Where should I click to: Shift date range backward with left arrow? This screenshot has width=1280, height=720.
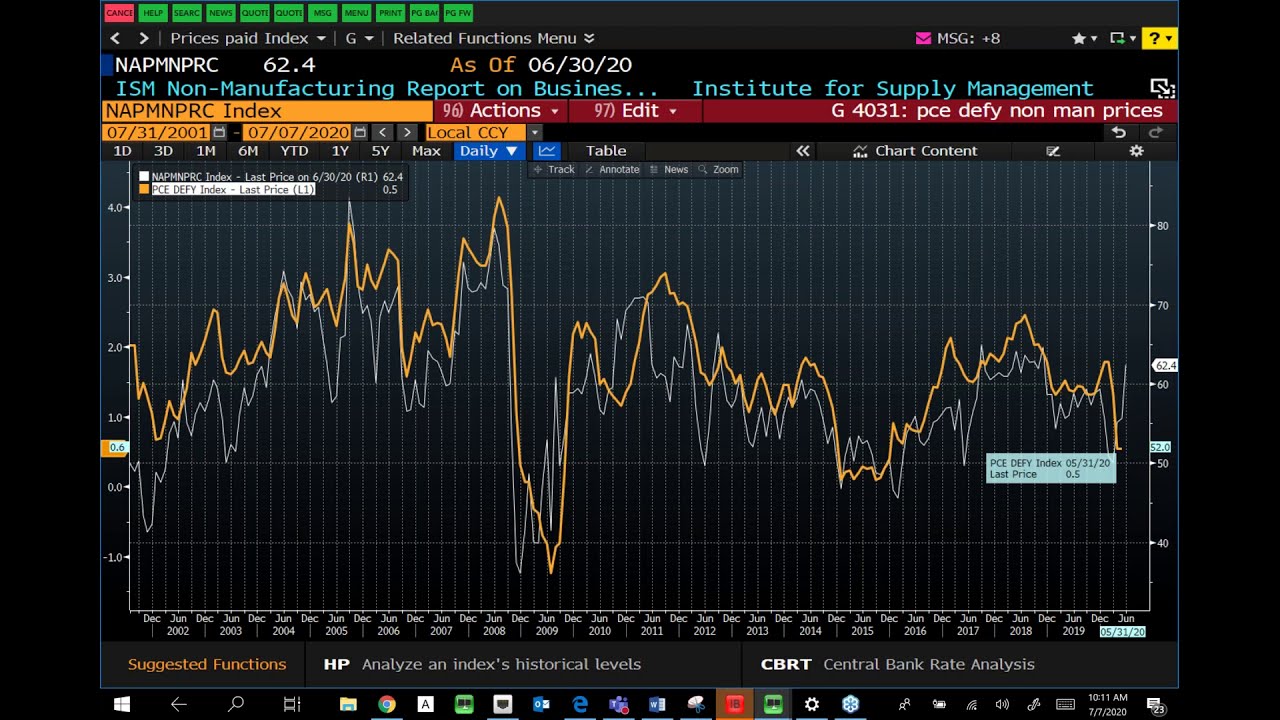(x=382, y=132)
